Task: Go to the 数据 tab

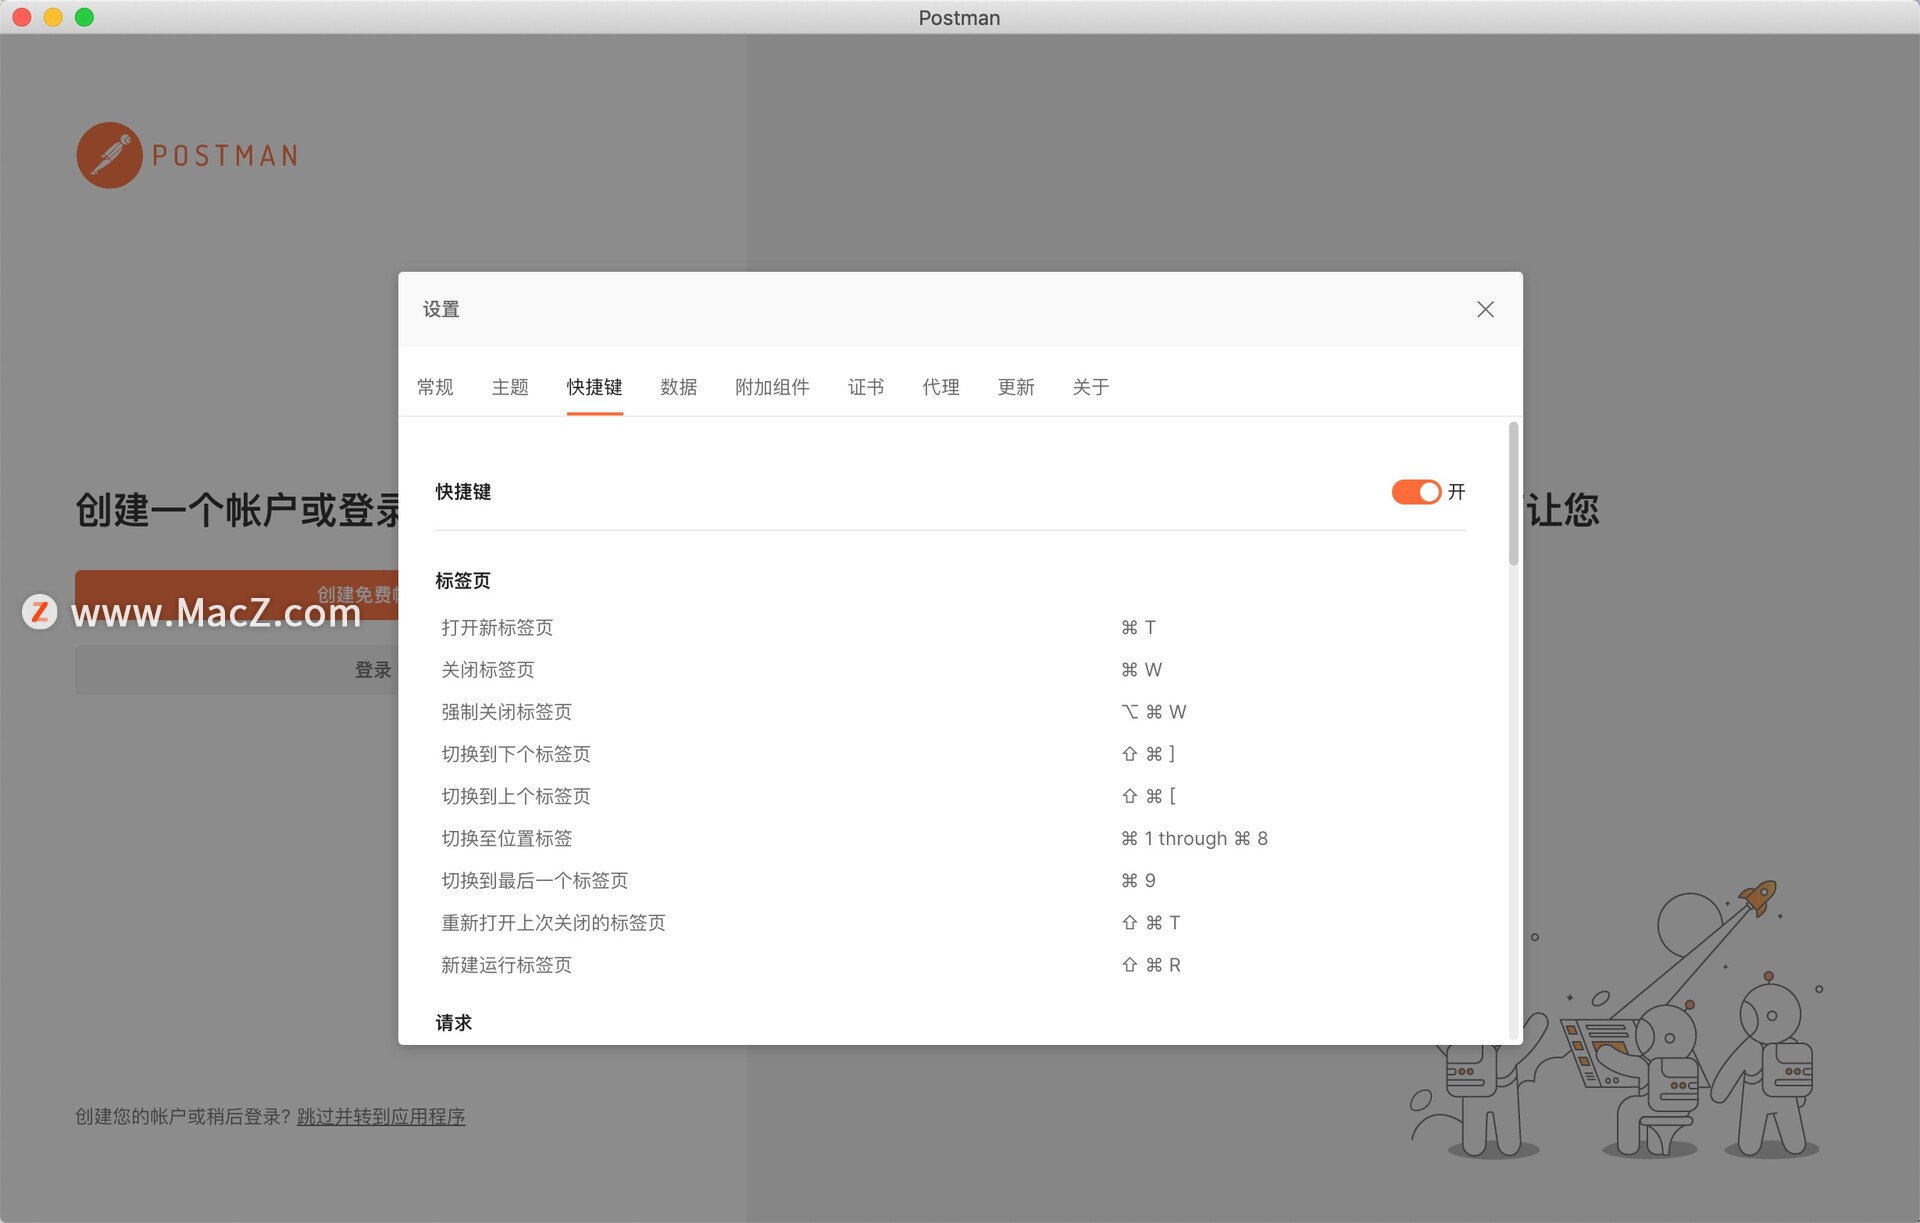Action: coord(678,387)
